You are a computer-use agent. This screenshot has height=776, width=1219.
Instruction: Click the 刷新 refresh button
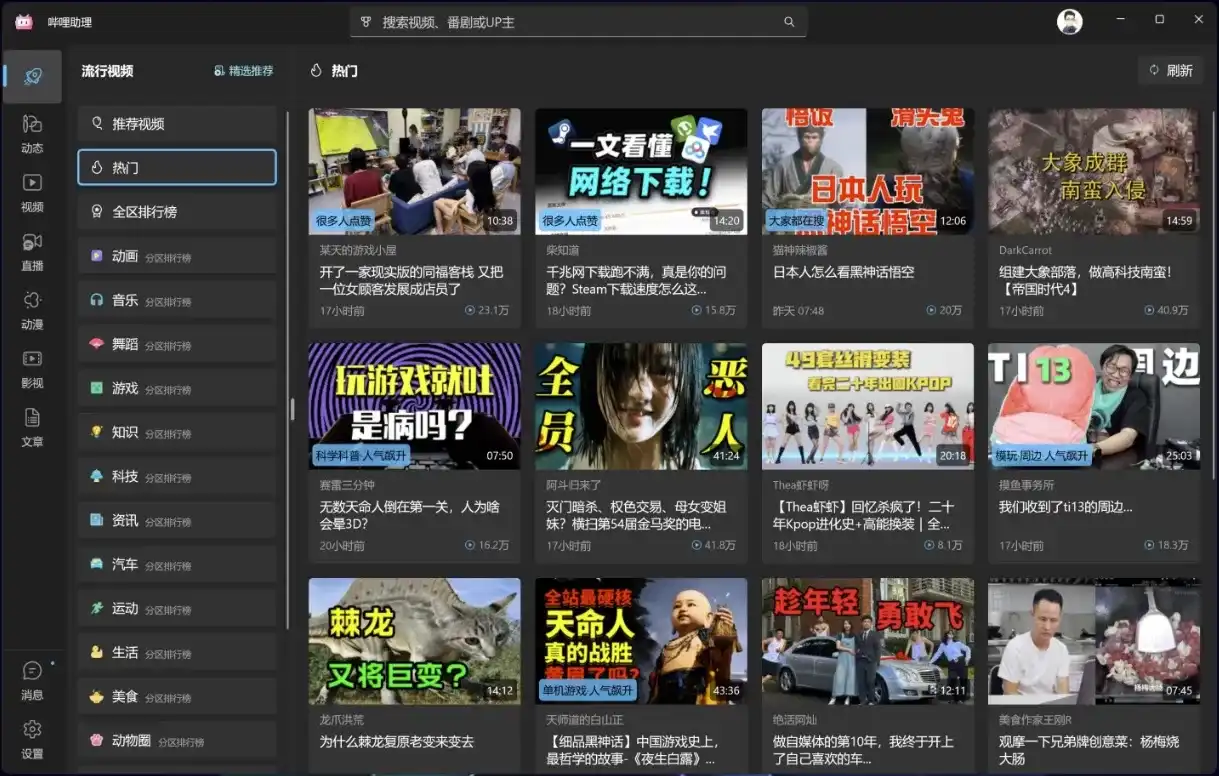[1170, 70]
